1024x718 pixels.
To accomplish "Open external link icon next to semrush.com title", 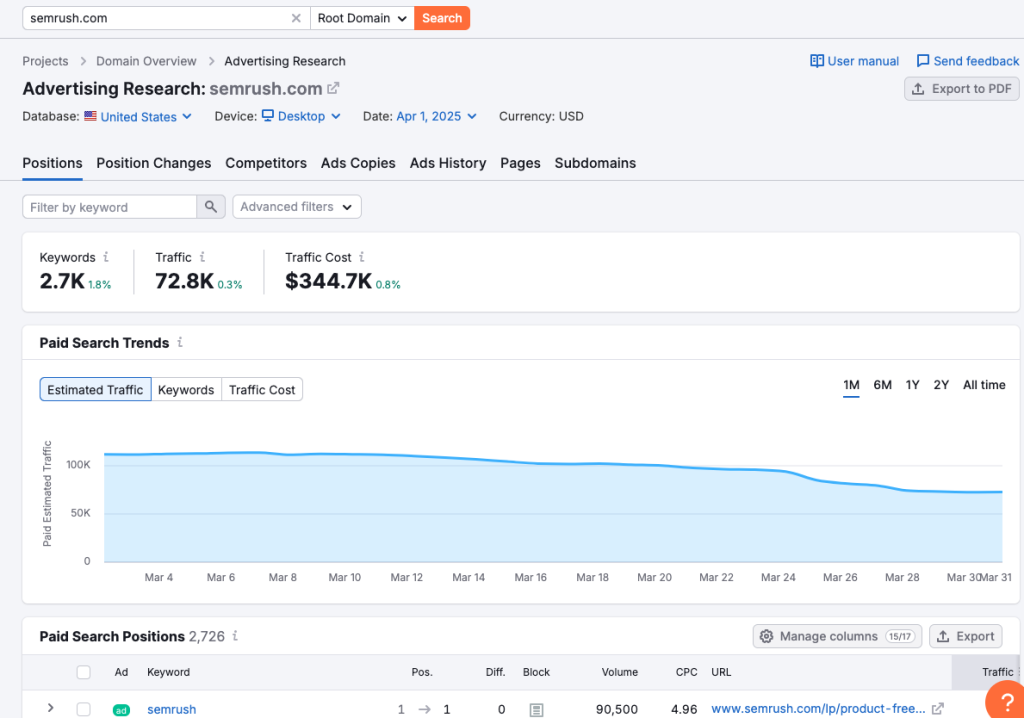I will [x=333, y=88].
